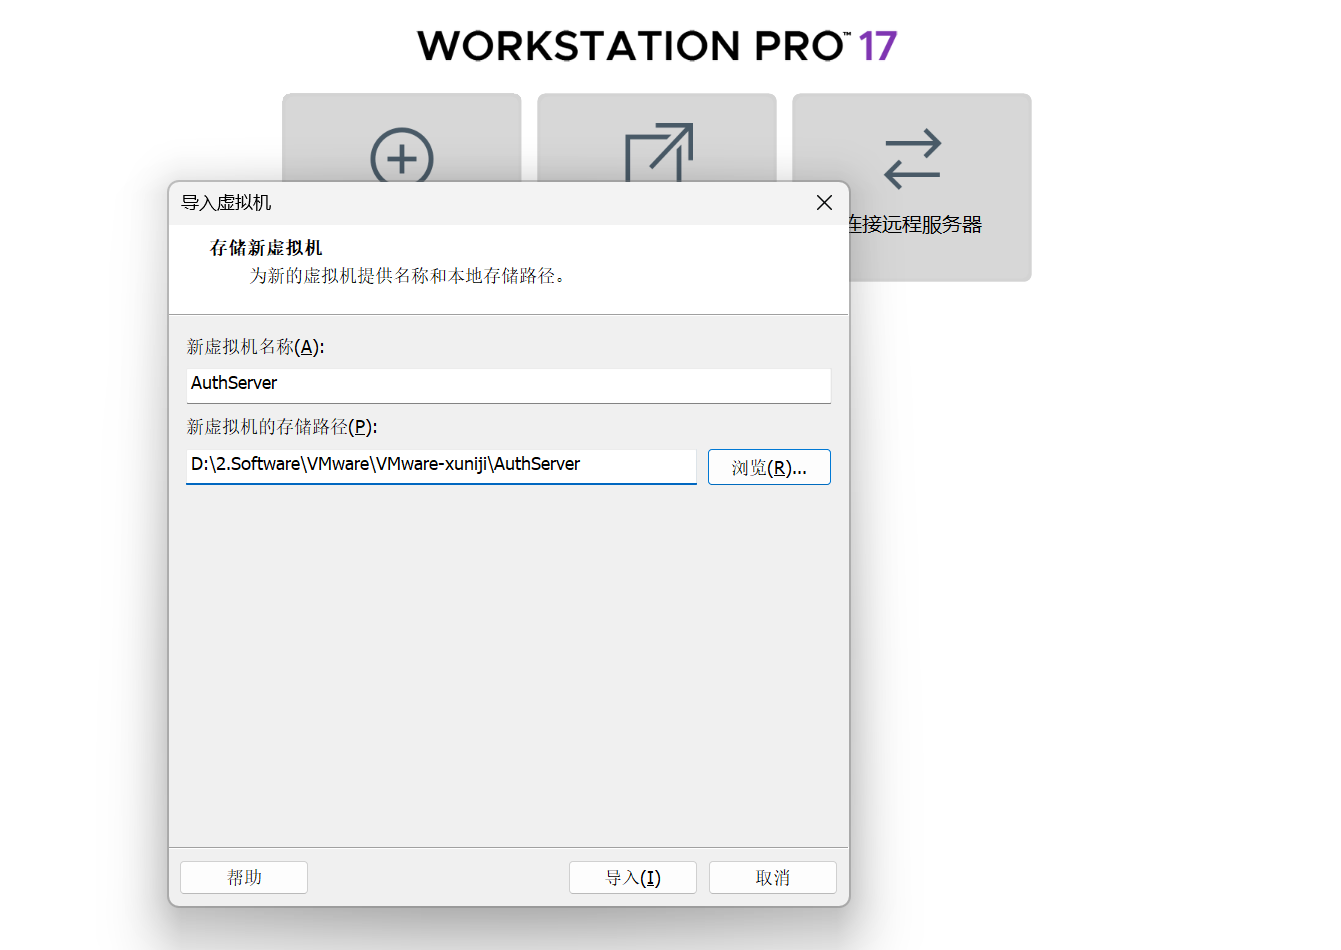Click the WORKSTATION PRO 17 logo
The width and height of the screenshot is (1341, 950).
(656, 45)
